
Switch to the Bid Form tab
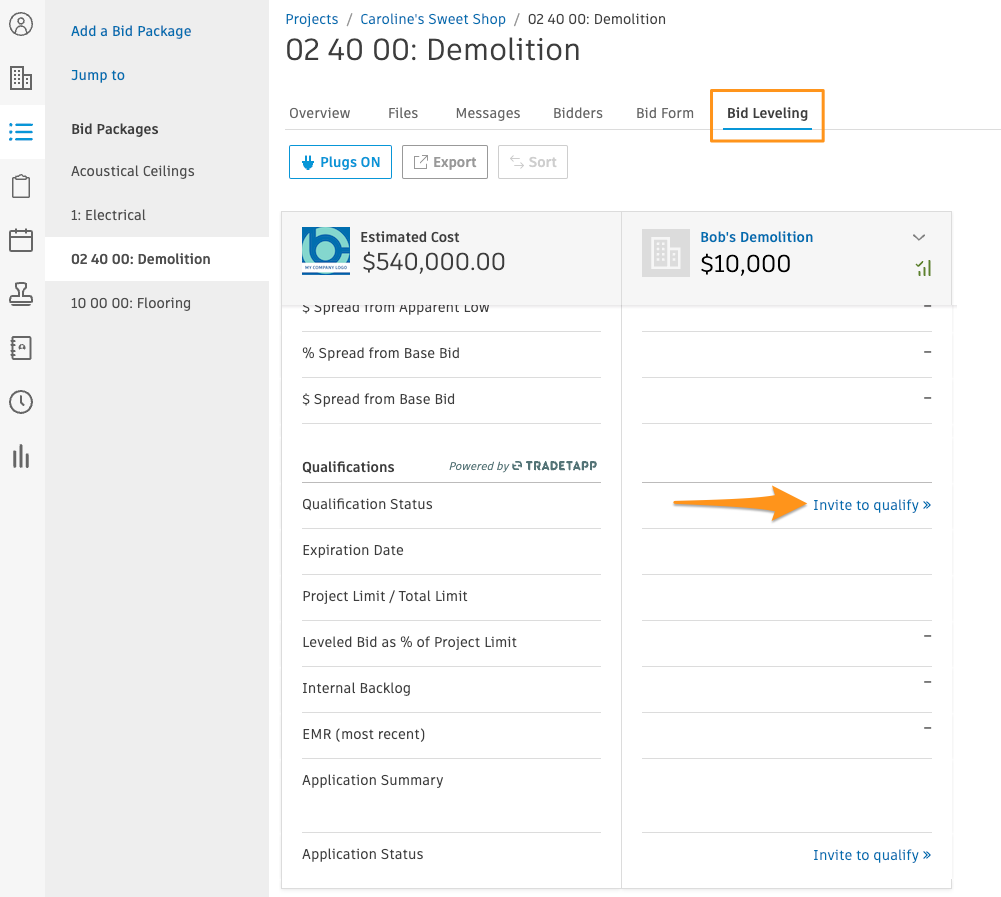664,113
